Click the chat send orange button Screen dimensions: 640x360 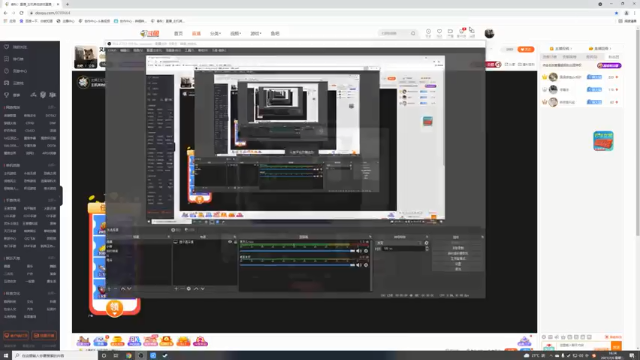coord(616,347)
